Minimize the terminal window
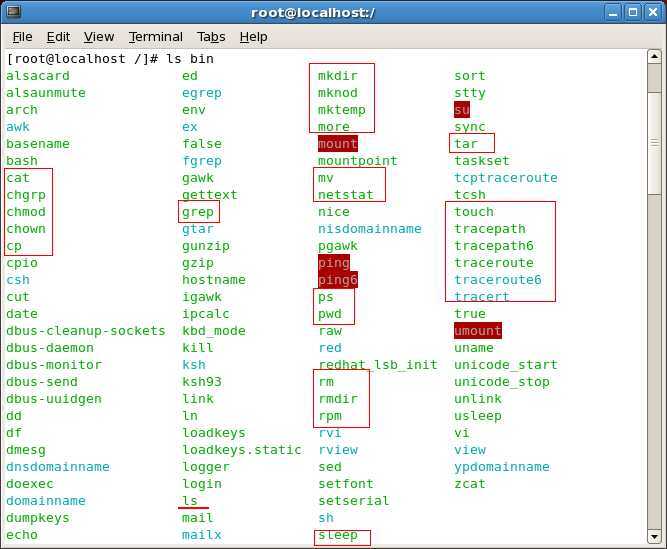 [613, 12]
